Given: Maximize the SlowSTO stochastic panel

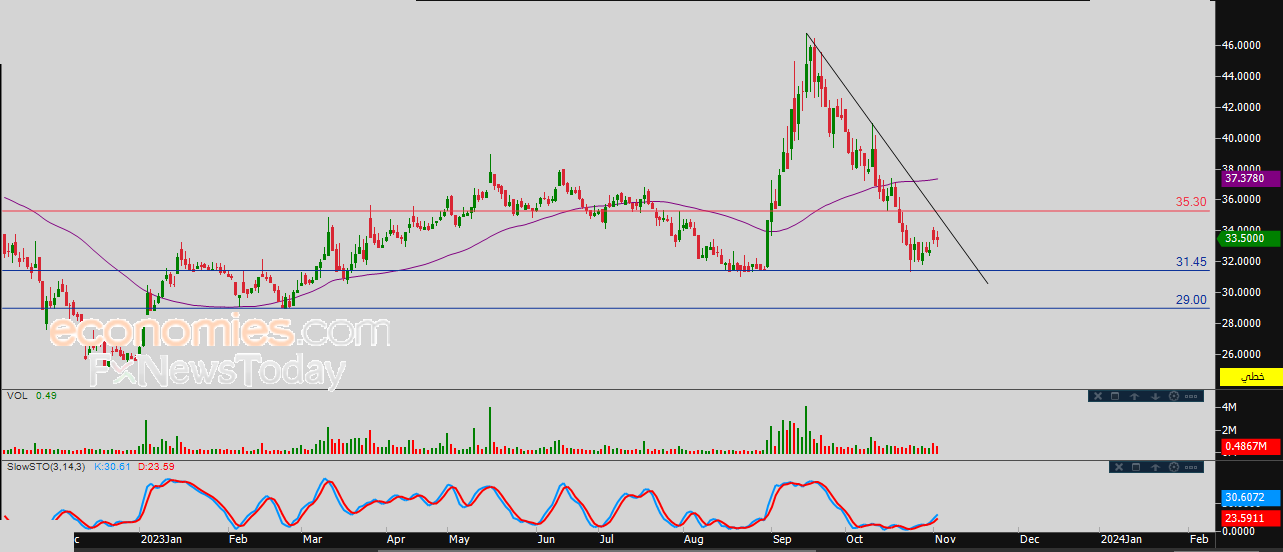Looking at the screenshot, I should tap(1136, 467).
